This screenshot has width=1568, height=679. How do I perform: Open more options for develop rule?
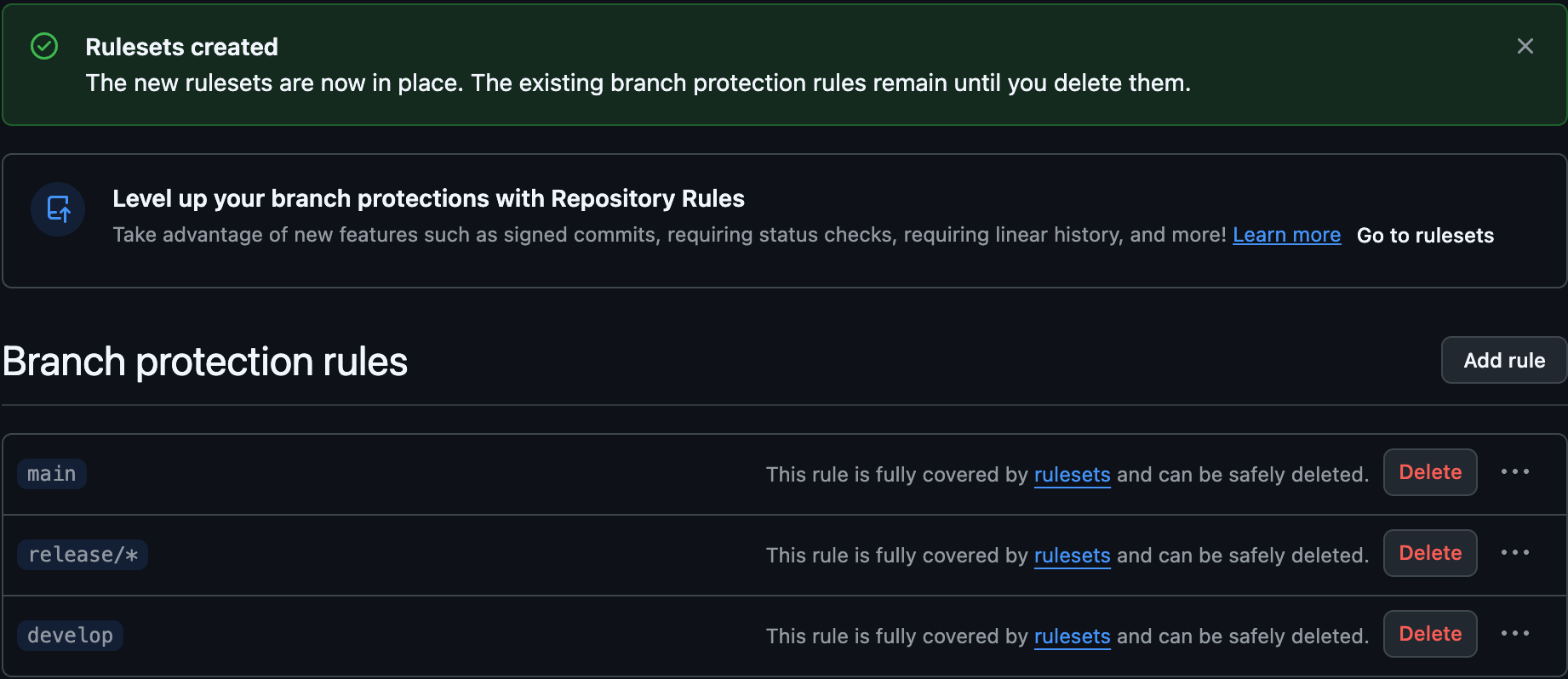(1515, 634)
